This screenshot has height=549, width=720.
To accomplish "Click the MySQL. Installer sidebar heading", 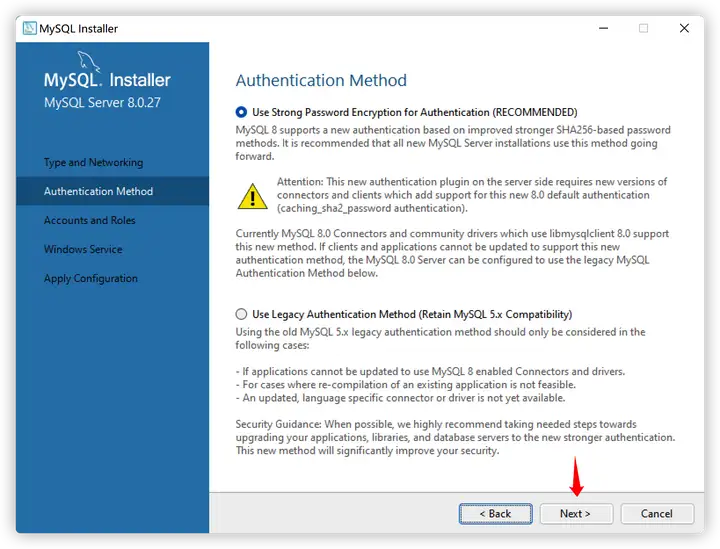I will click(x=107, y=80).
